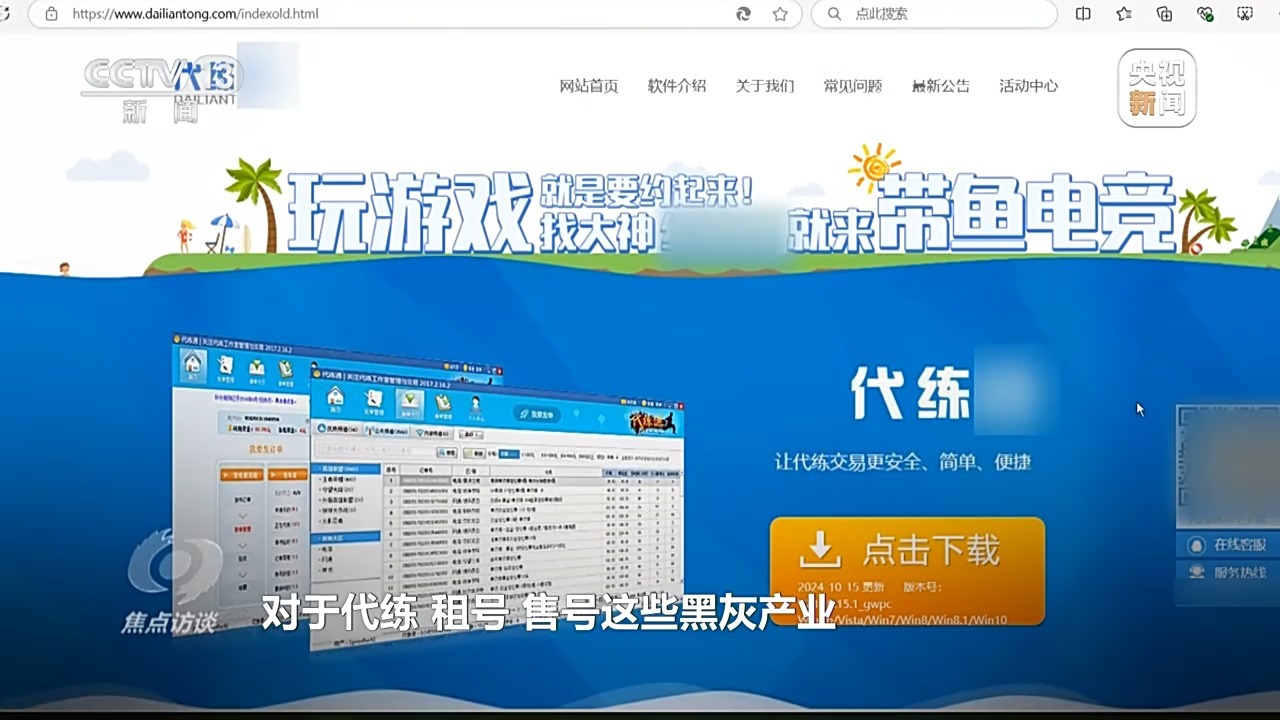Click the site permissions icon left of URL
This screenshot has height=720, width=1280.
tap(50, 14)
